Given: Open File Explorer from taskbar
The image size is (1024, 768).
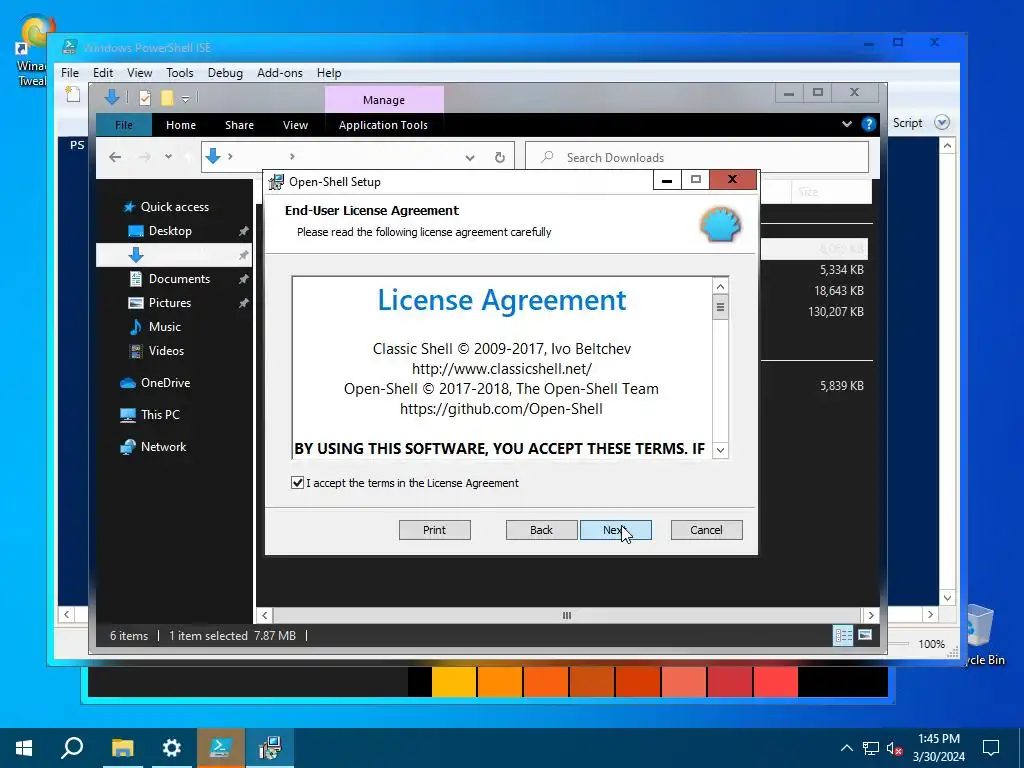Looking at the screenshot, I should click(x=122, y=748).
